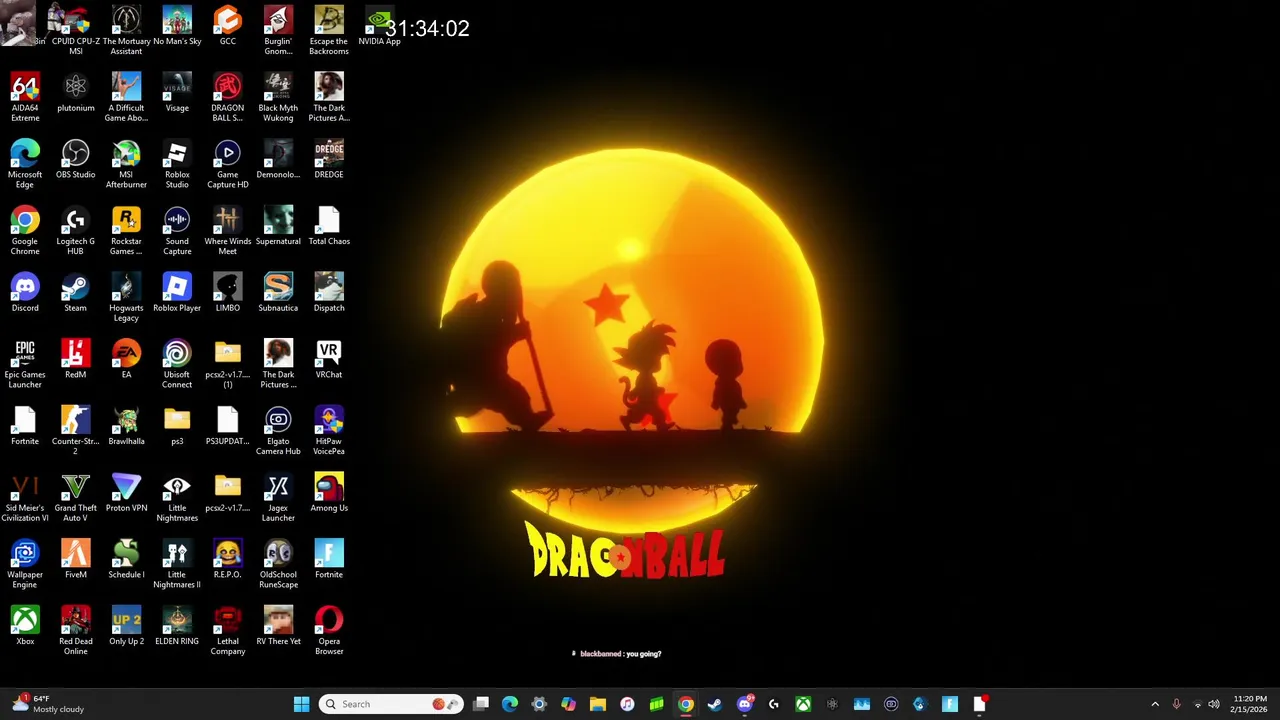Select the FiveM desktop icon
Screen dimensions: 1280x720
pyautogui.click(x=76, y=560)
